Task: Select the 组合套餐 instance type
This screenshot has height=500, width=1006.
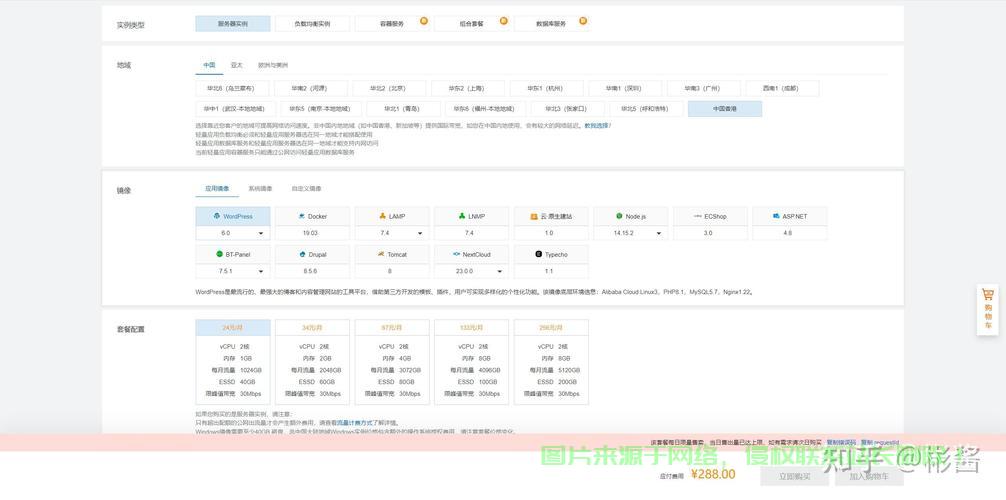Action: (x=472, y=24)
